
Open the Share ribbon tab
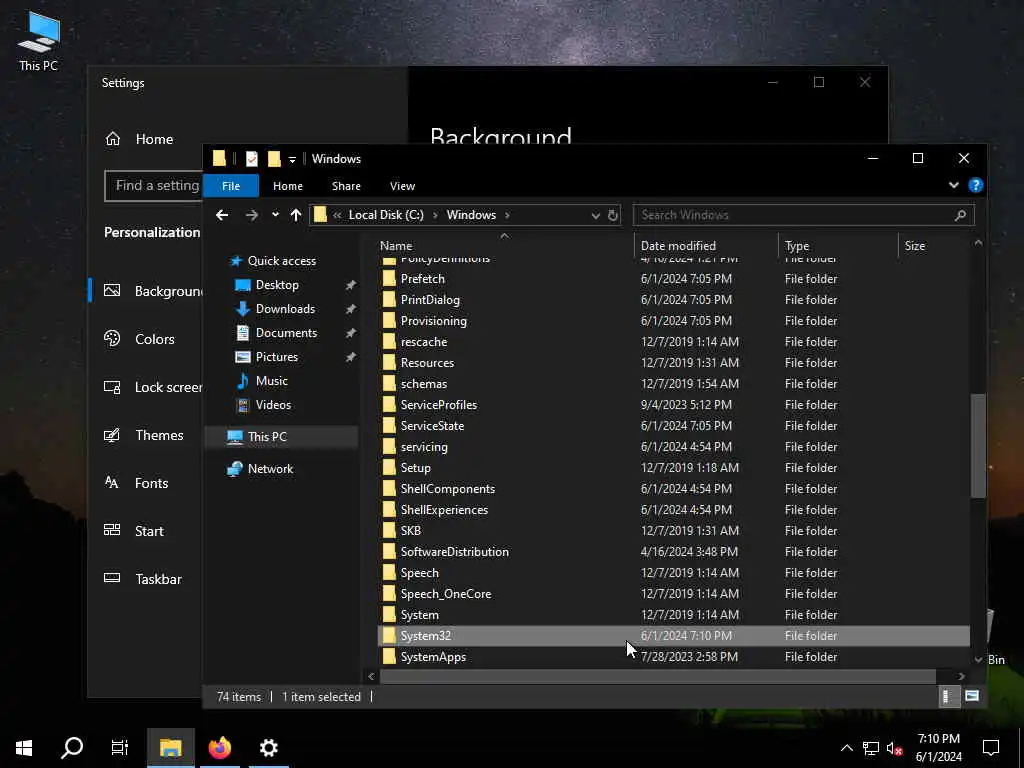coord(346,186)
